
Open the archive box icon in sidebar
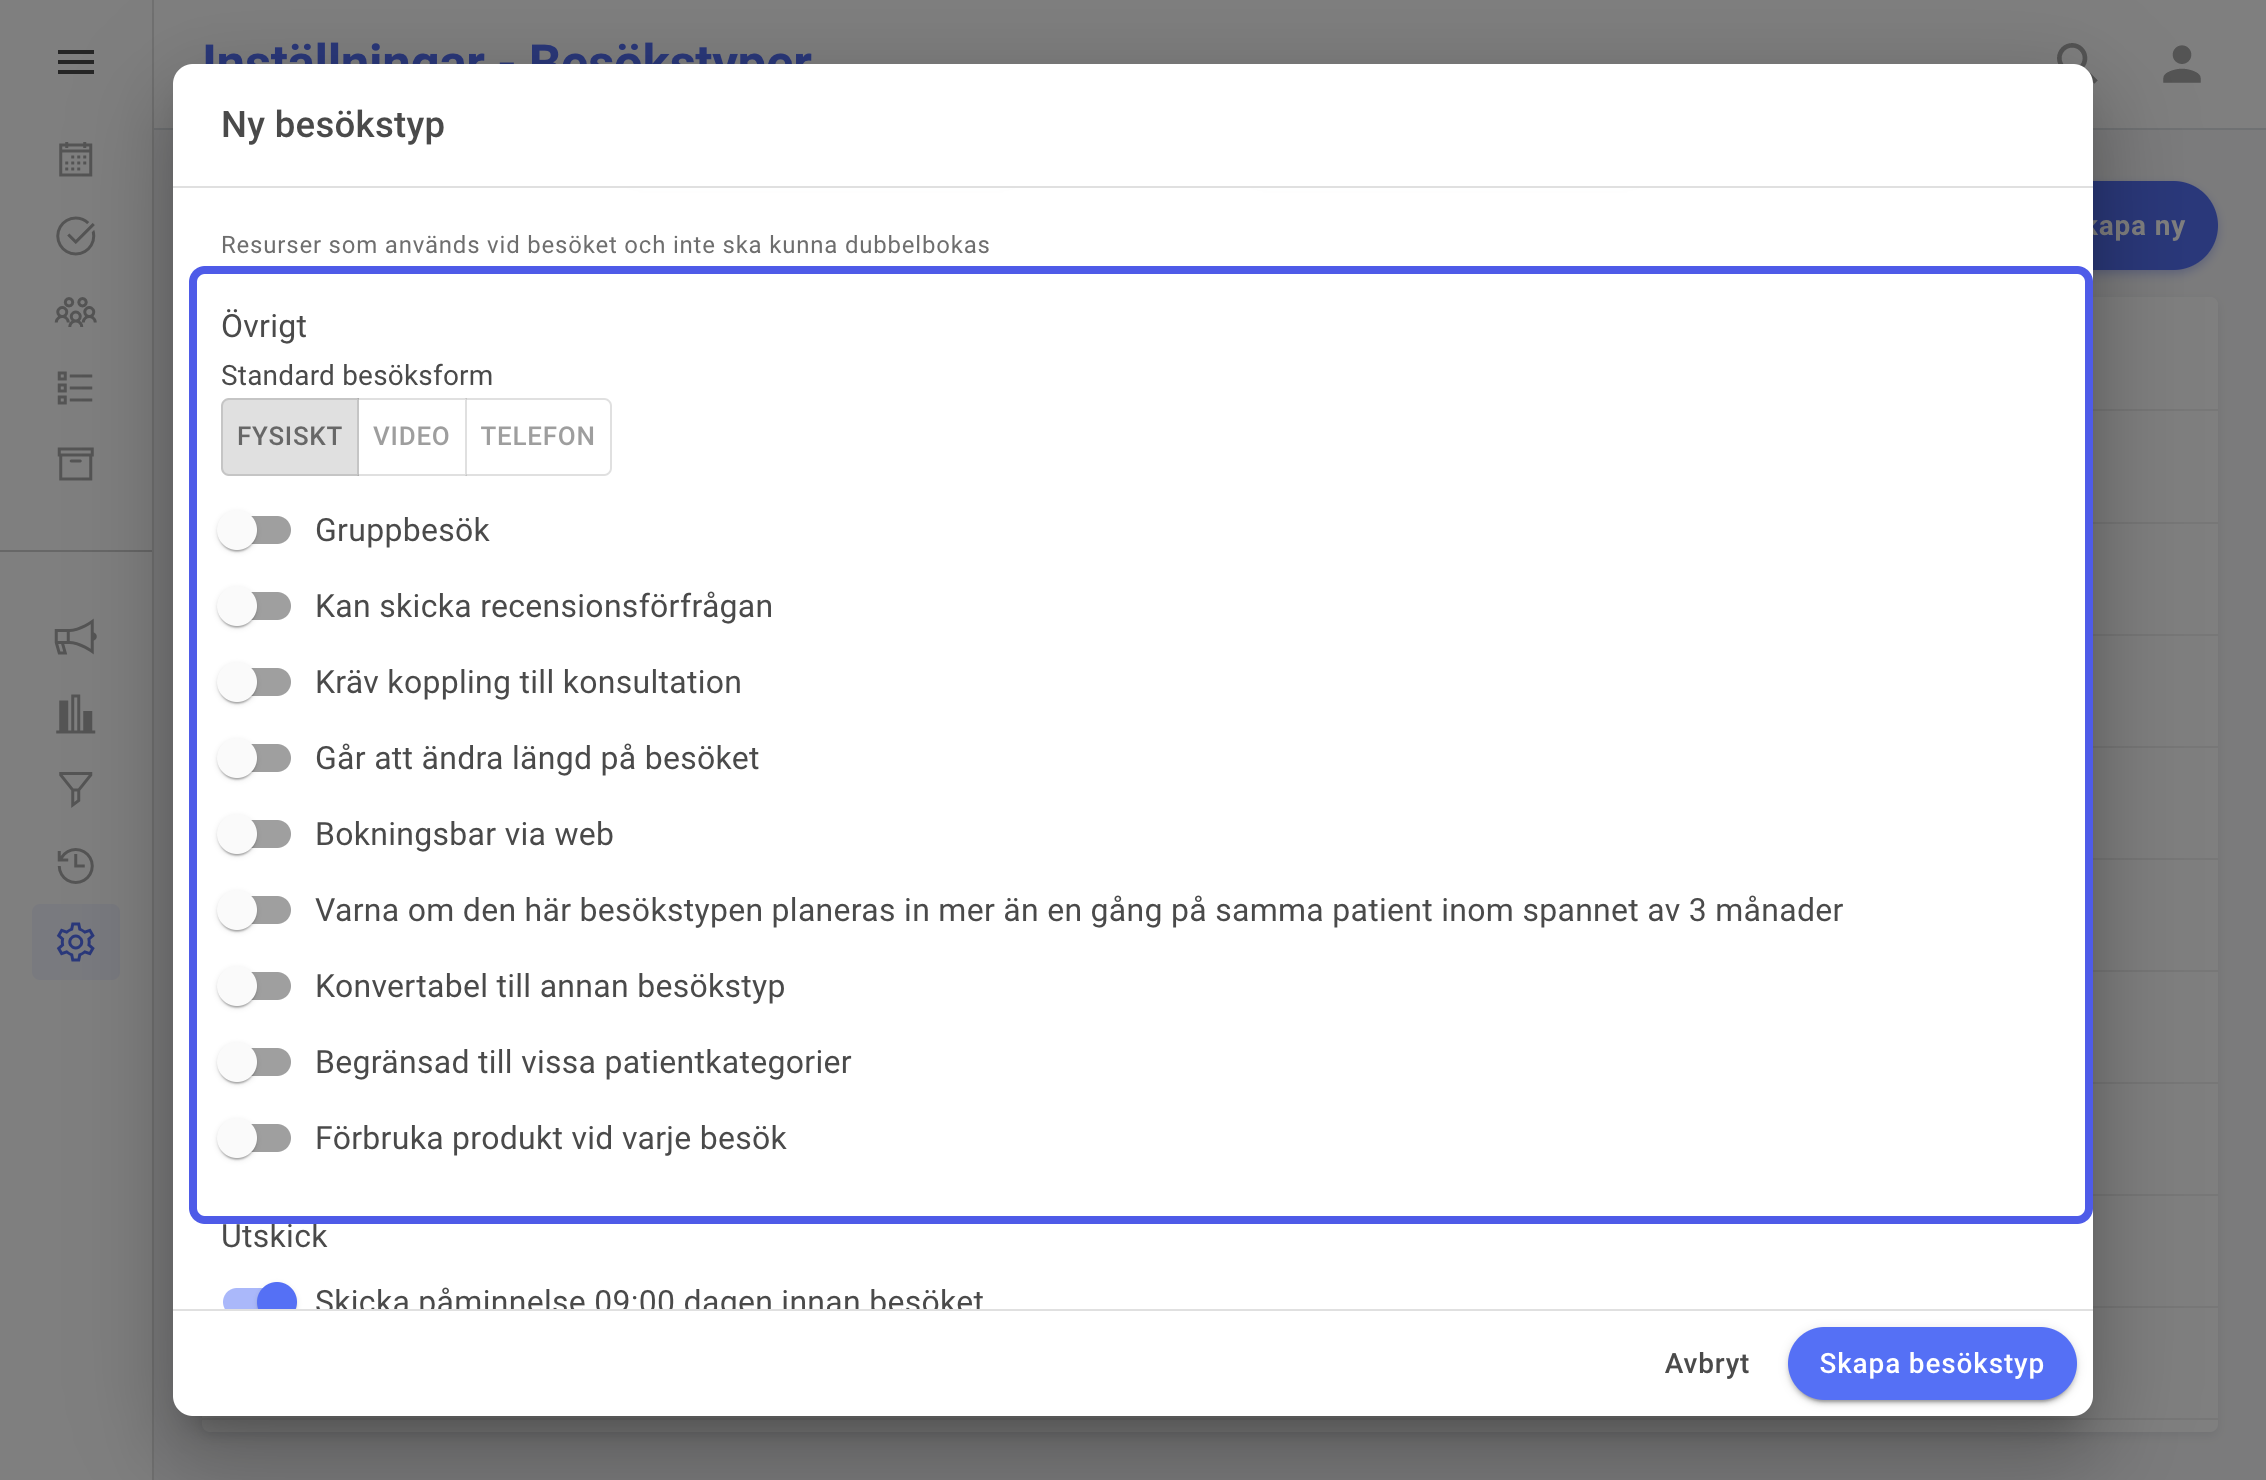[76, 464]
